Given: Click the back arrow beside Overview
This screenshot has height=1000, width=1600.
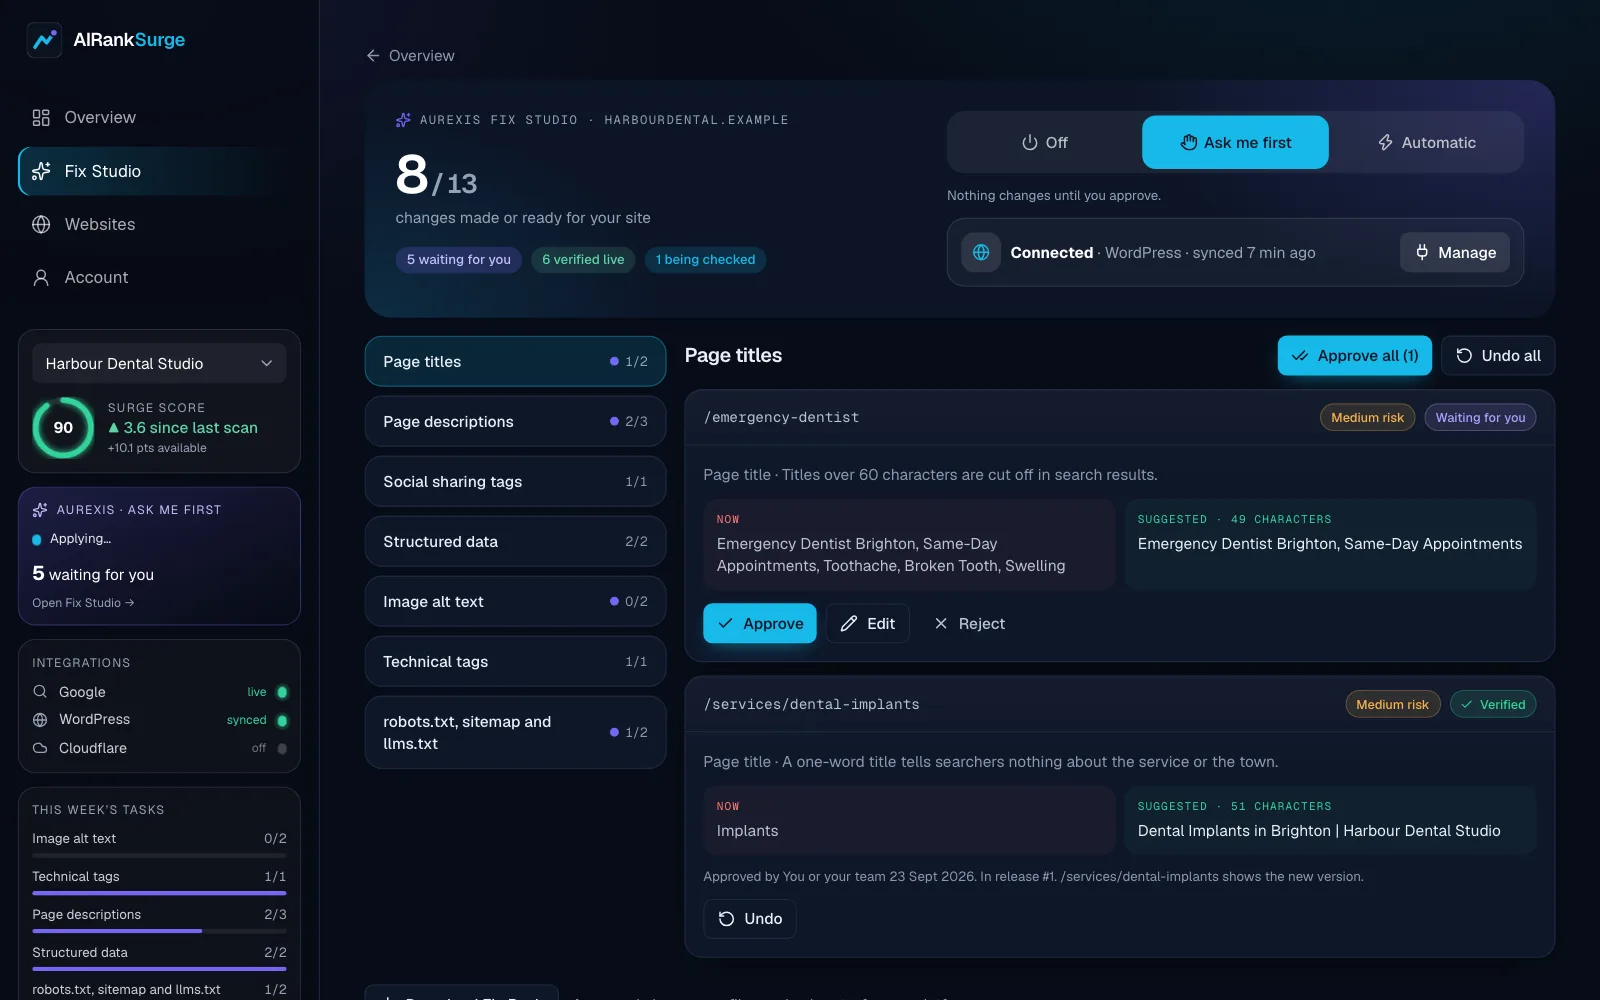Looking at the screenshot, I should pyautogui.click(x=373, y=56).
